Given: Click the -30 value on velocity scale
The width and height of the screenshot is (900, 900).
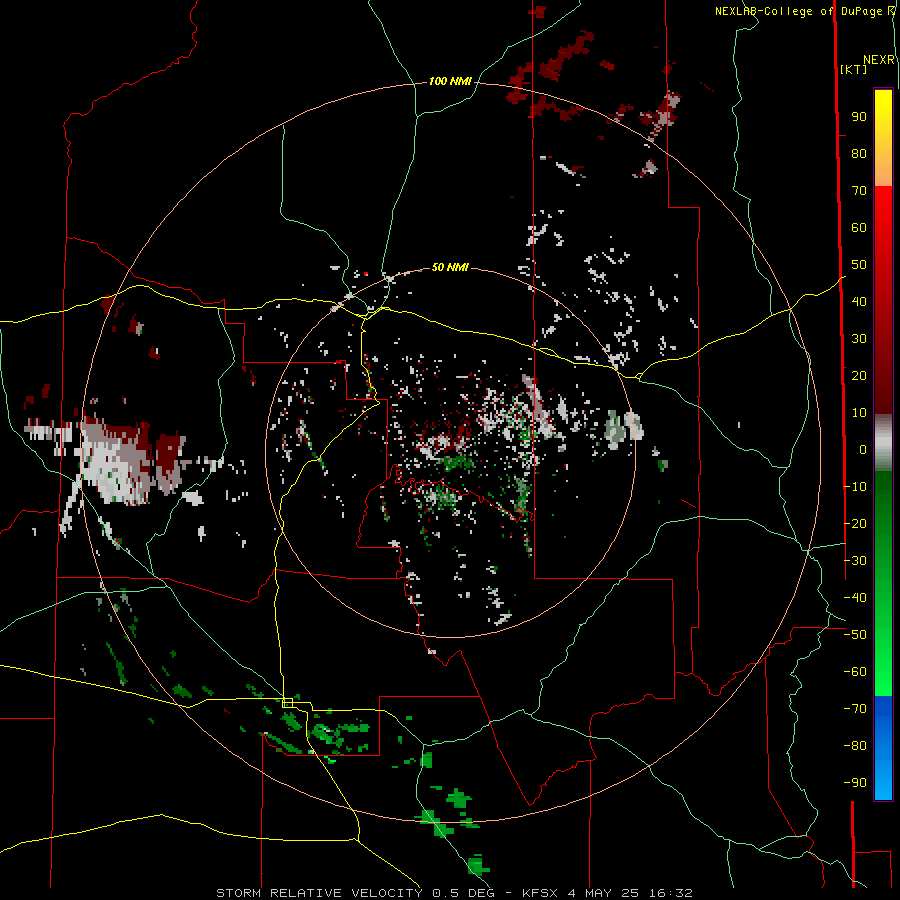Looking at the screenshot, I should [x=855, y=561].
